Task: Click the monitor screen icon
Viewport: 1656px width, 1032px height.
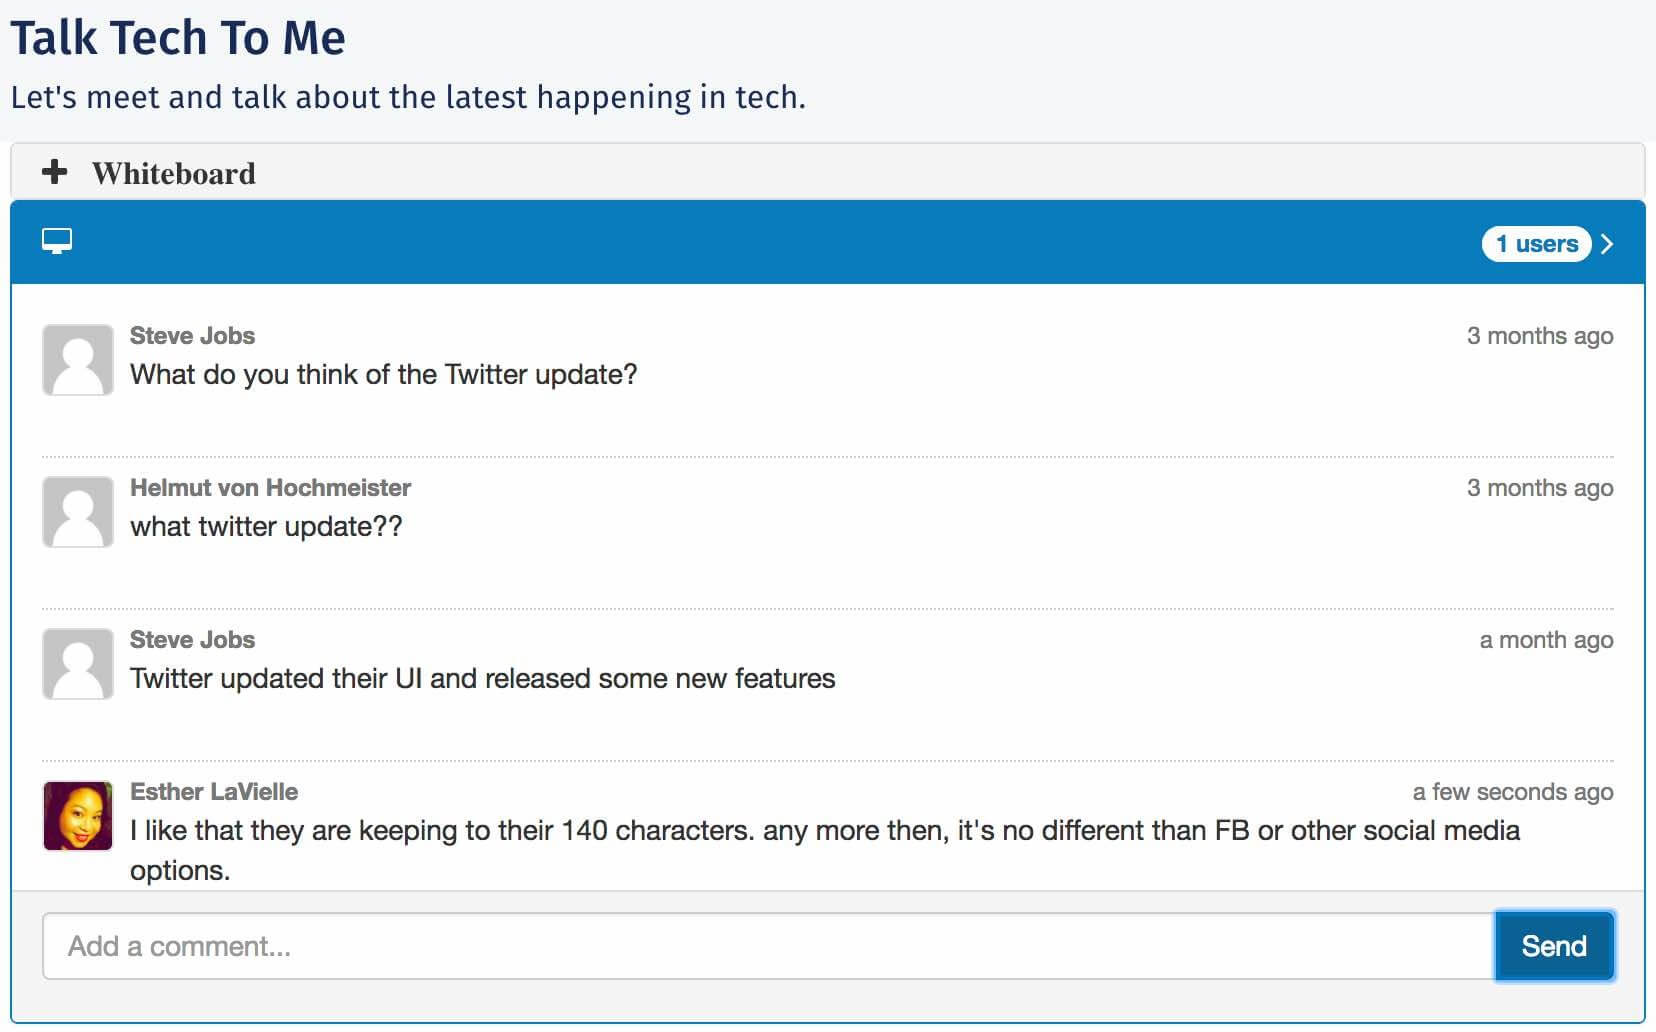Action: point(57,241)
